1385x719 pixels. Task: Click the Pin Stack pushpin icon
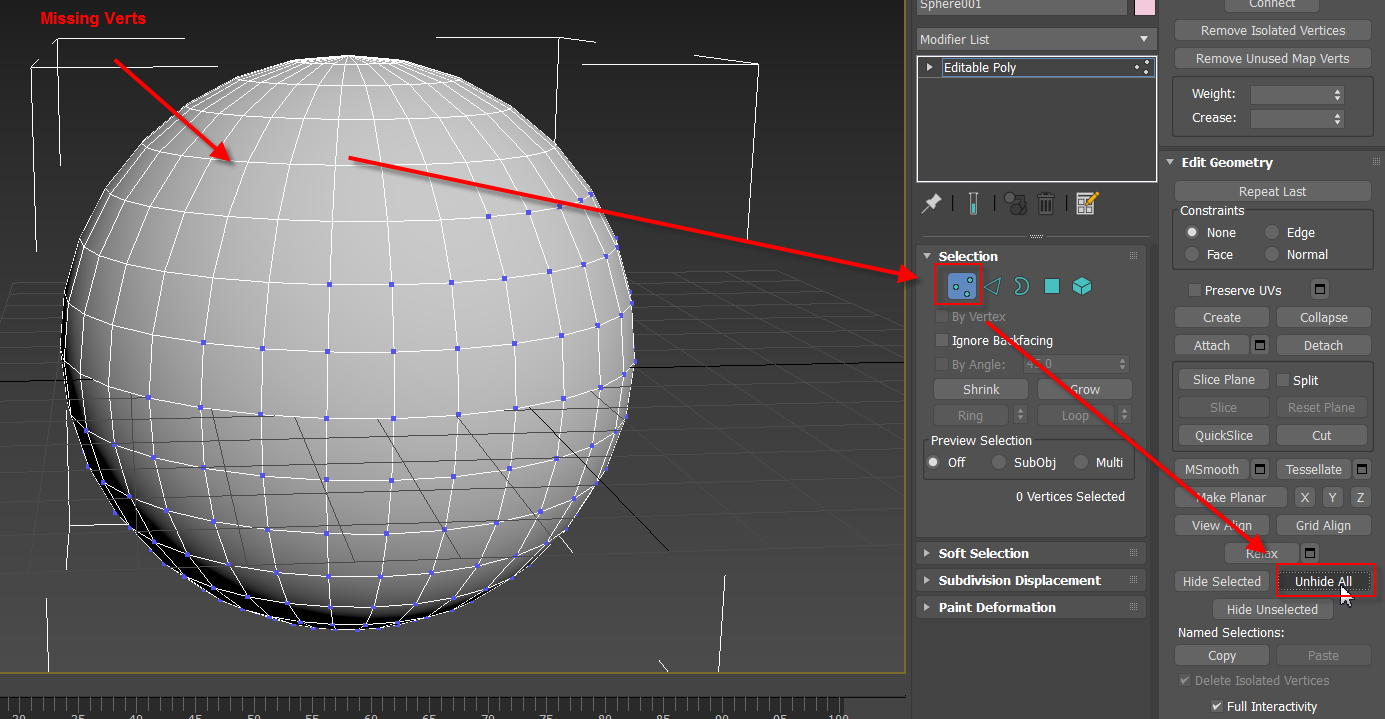coord(931,204)
